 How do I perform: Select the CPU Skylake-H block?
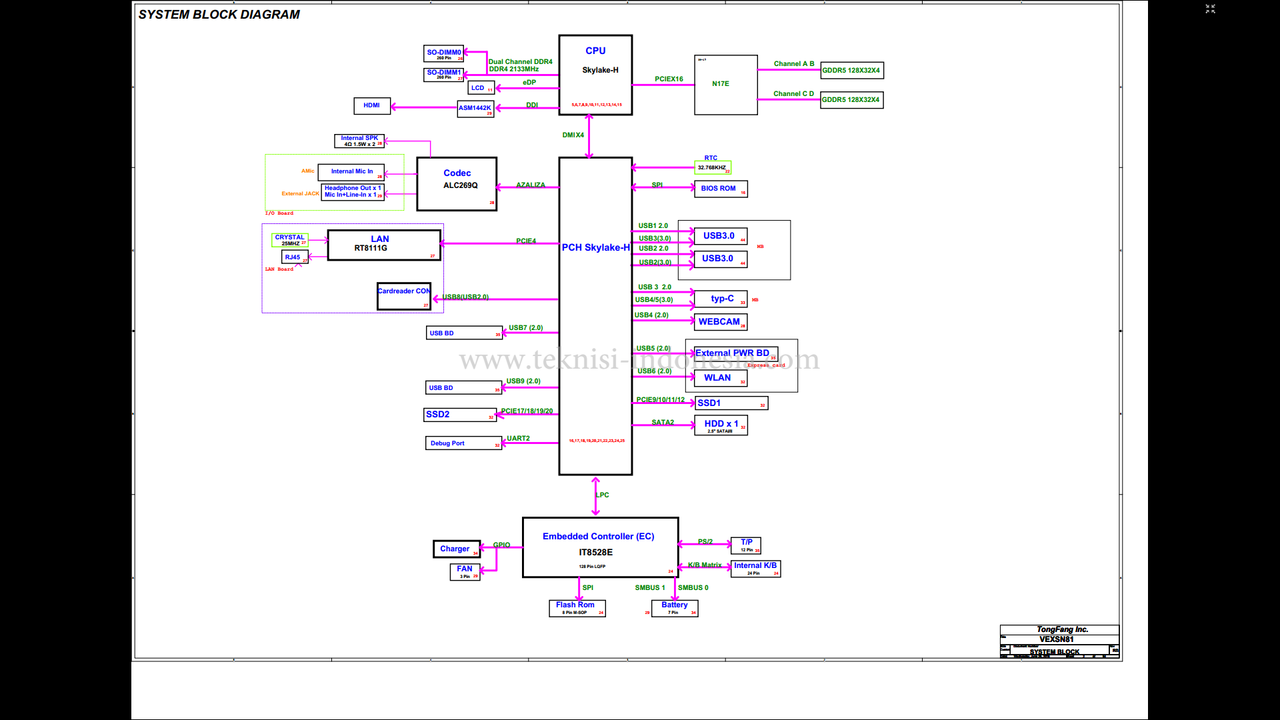595,75
